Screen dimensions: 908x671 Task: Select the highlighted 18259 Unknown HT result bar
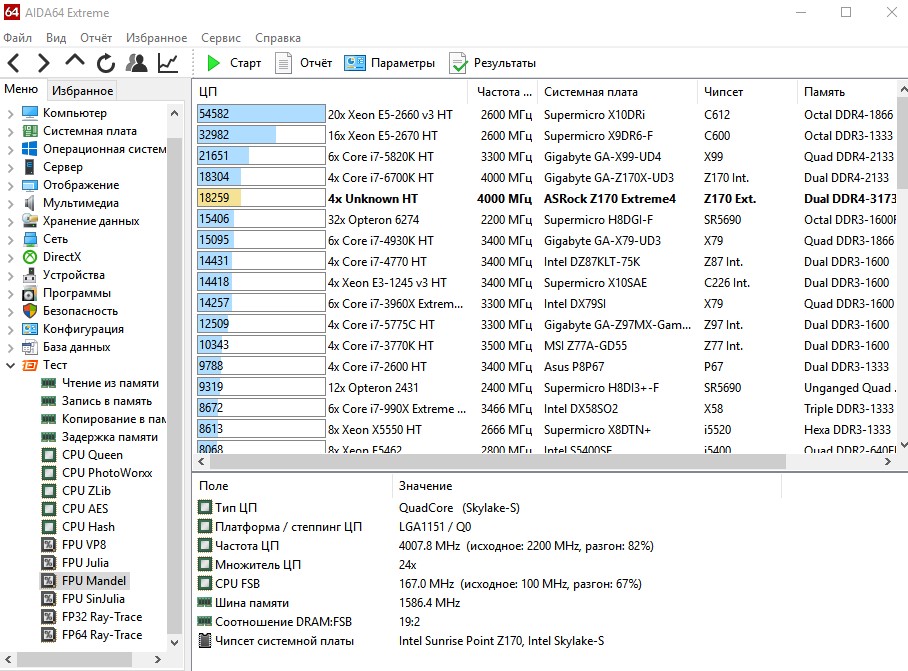coord(261,198)
